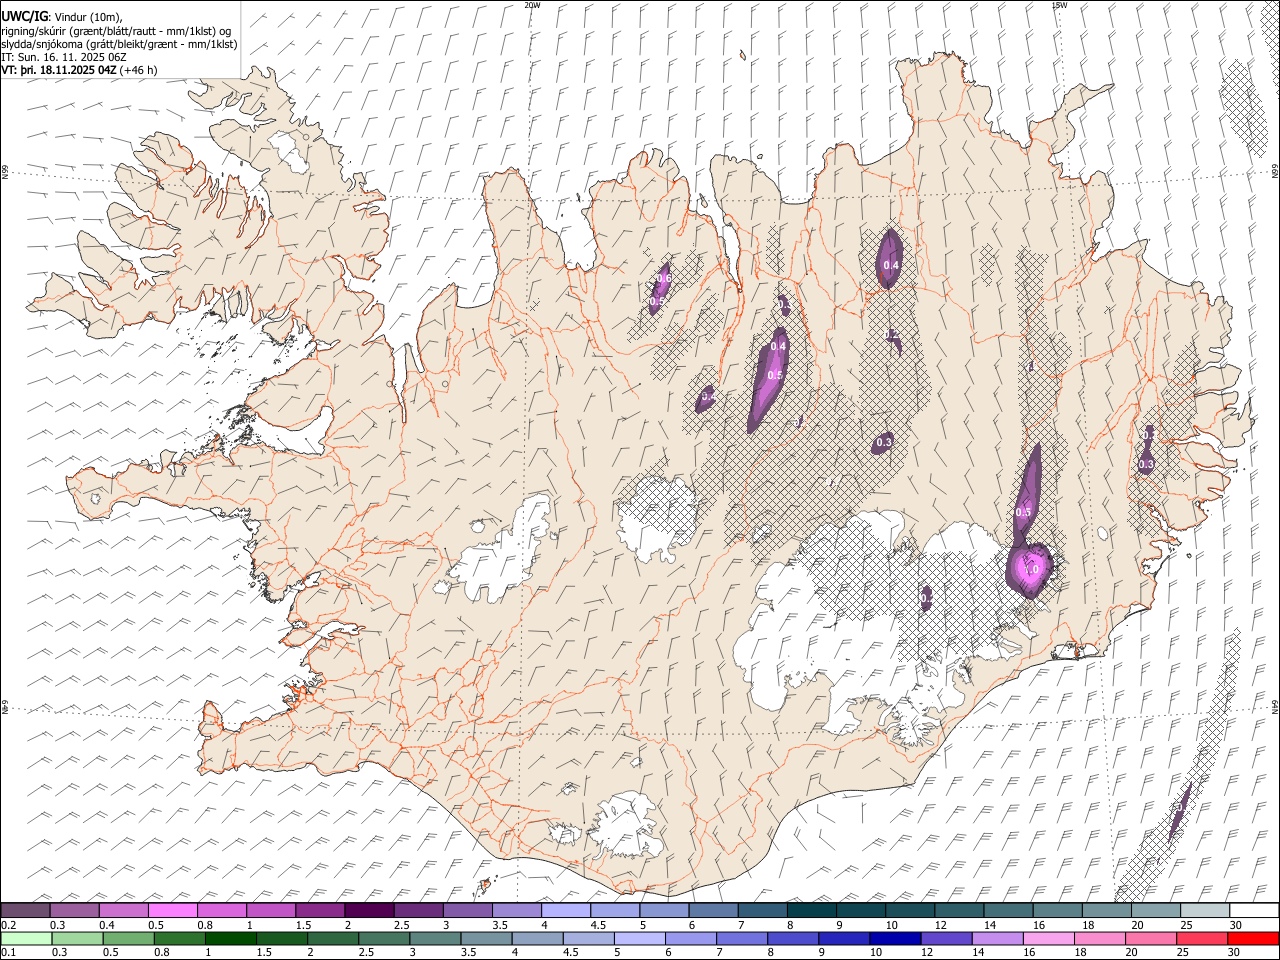The height and width of the screenshot is (960, 1280).
Task: Click the 'IT: Sun. 16. 11. 2025 06Z' line
Action: (64, 57)
